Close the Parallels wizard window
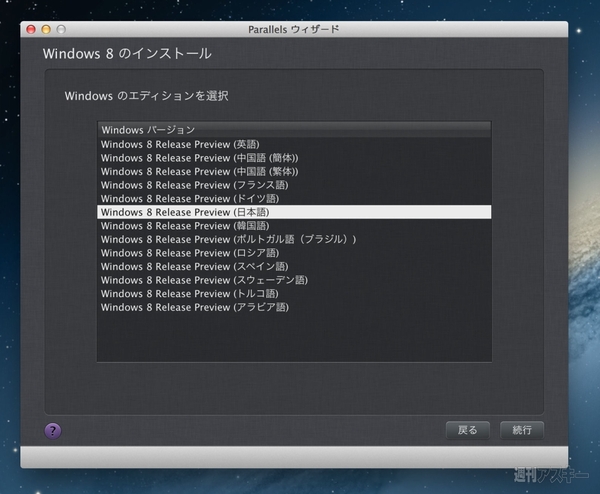This screenshot has width=600, height=494. click(x=31, y=29)
